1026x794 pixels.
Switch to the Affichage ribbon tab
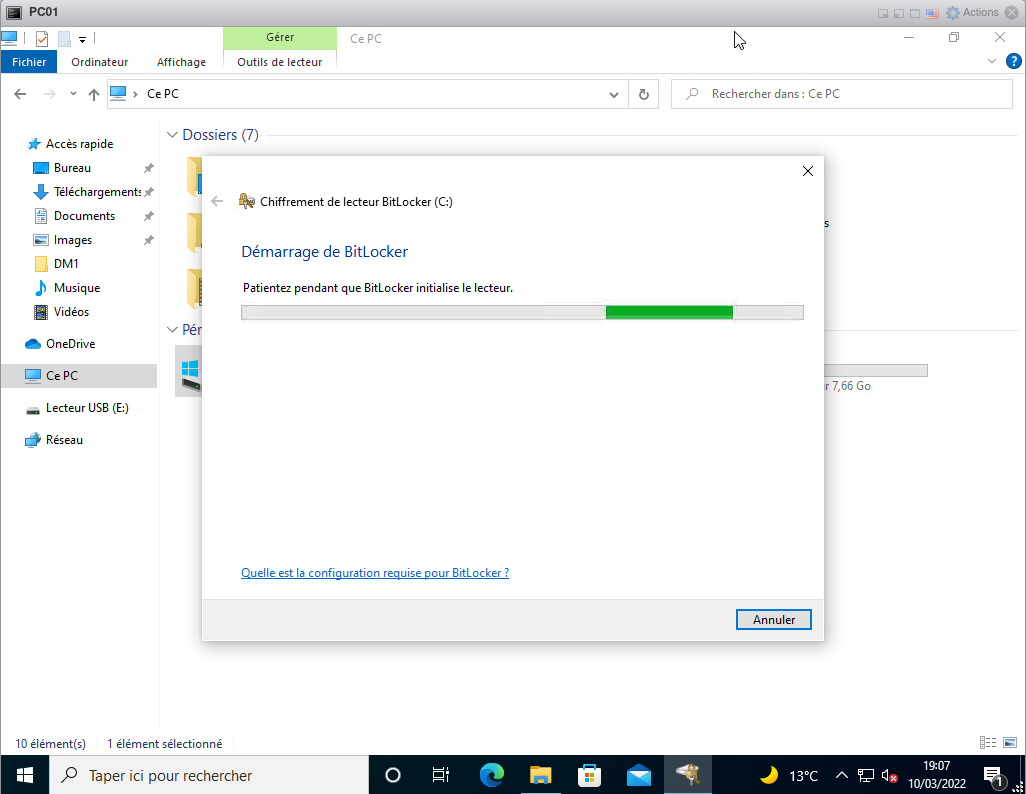click(x=181, y=62)
